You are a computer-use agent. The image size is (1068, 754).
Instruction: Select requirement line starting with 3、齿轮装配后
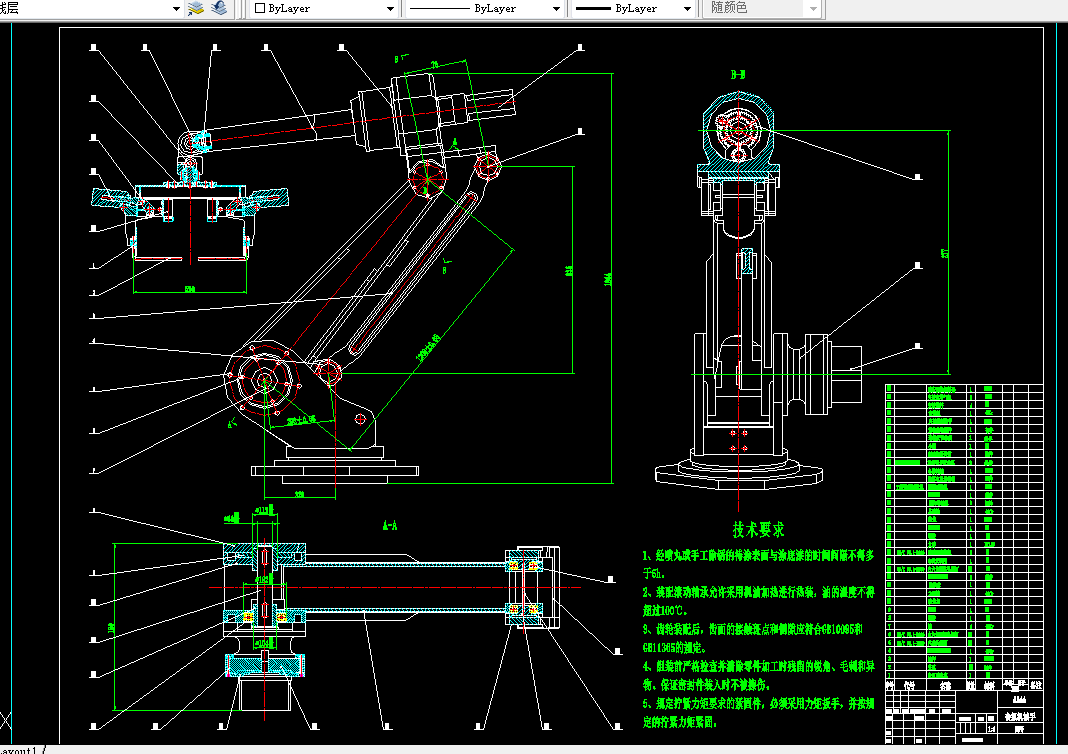tap(753, 629)
